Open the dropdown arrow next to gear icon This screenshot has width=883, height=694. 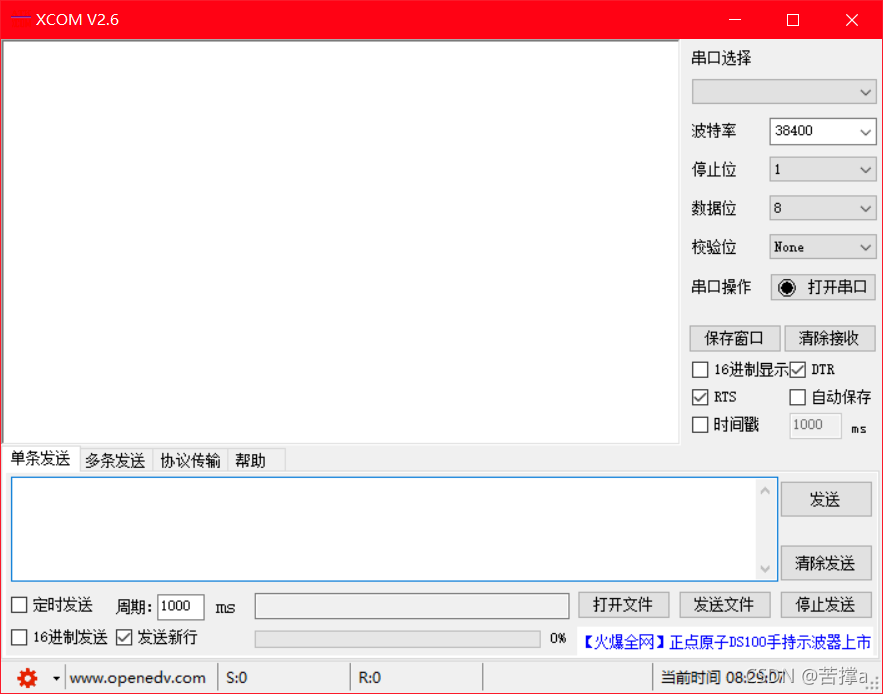point(56,678)
